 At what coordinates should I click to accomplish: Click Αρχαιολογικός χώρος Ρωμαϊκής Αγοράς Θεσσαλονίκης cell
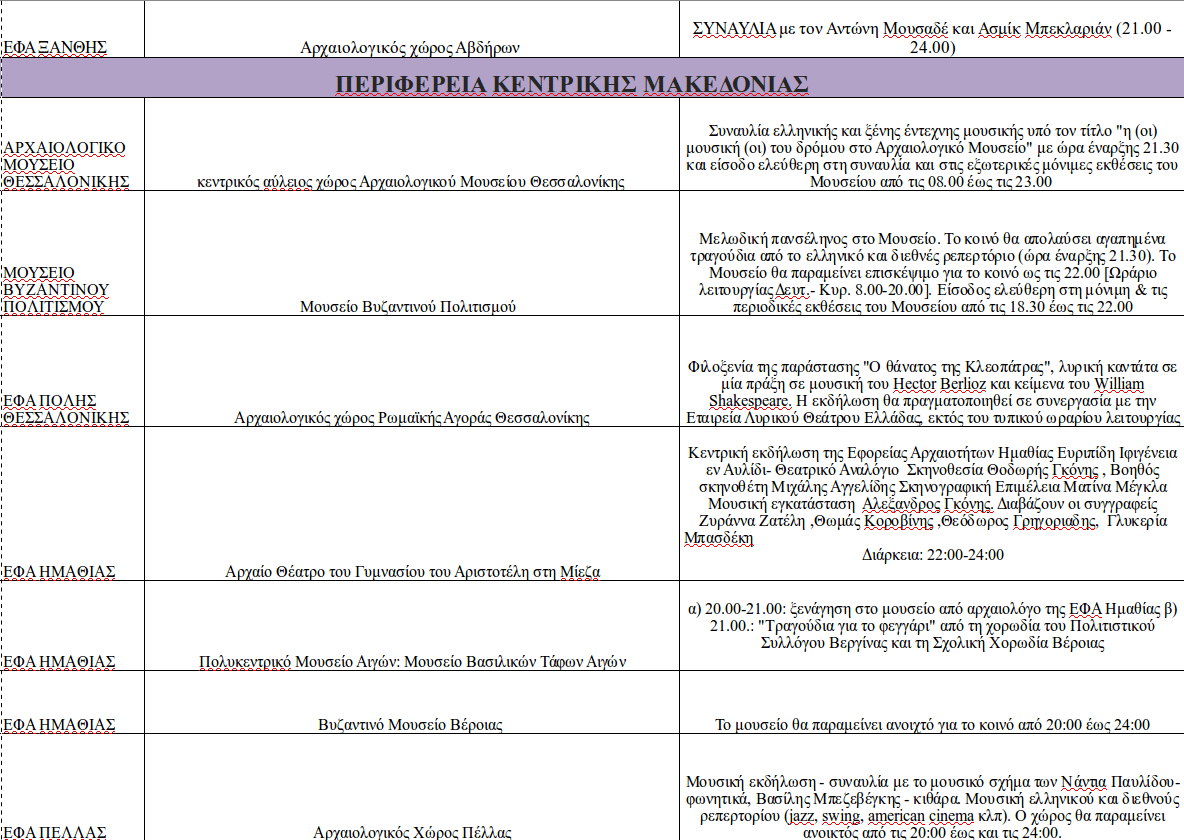tap(411, 417)
